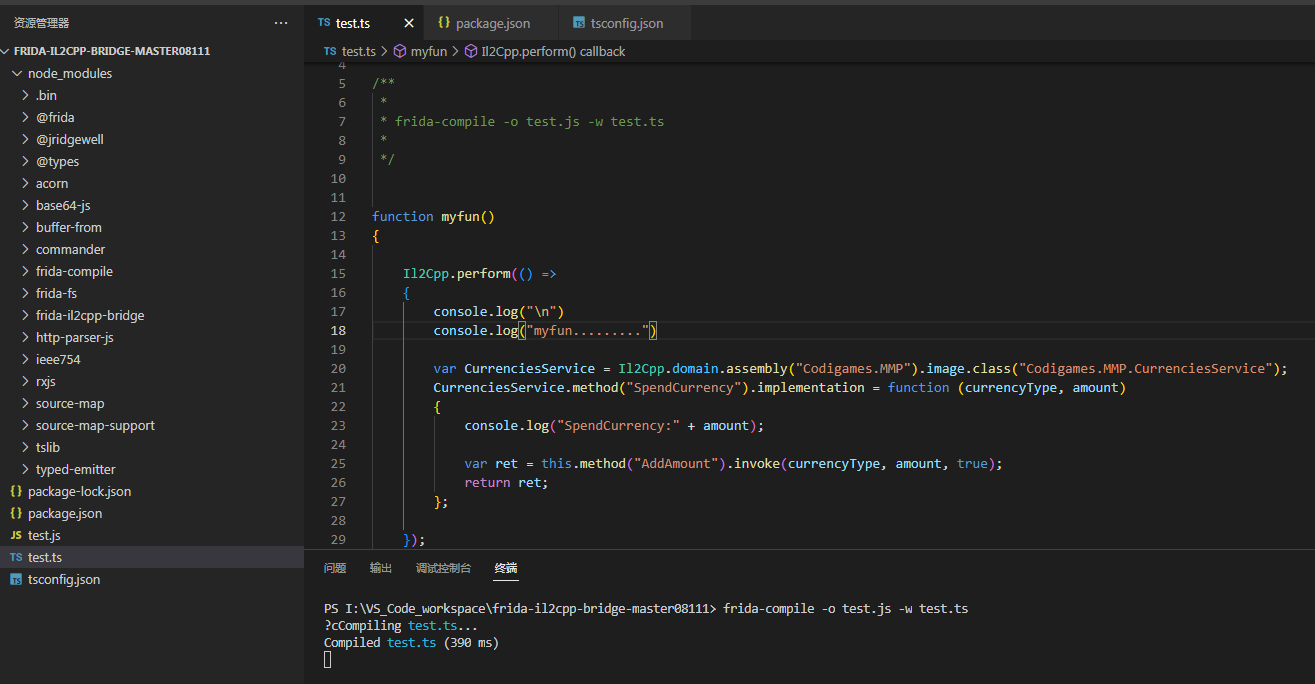Collapse the node_modules folder
Viewport: 1315px width, 684px height.
coord(17,72)
